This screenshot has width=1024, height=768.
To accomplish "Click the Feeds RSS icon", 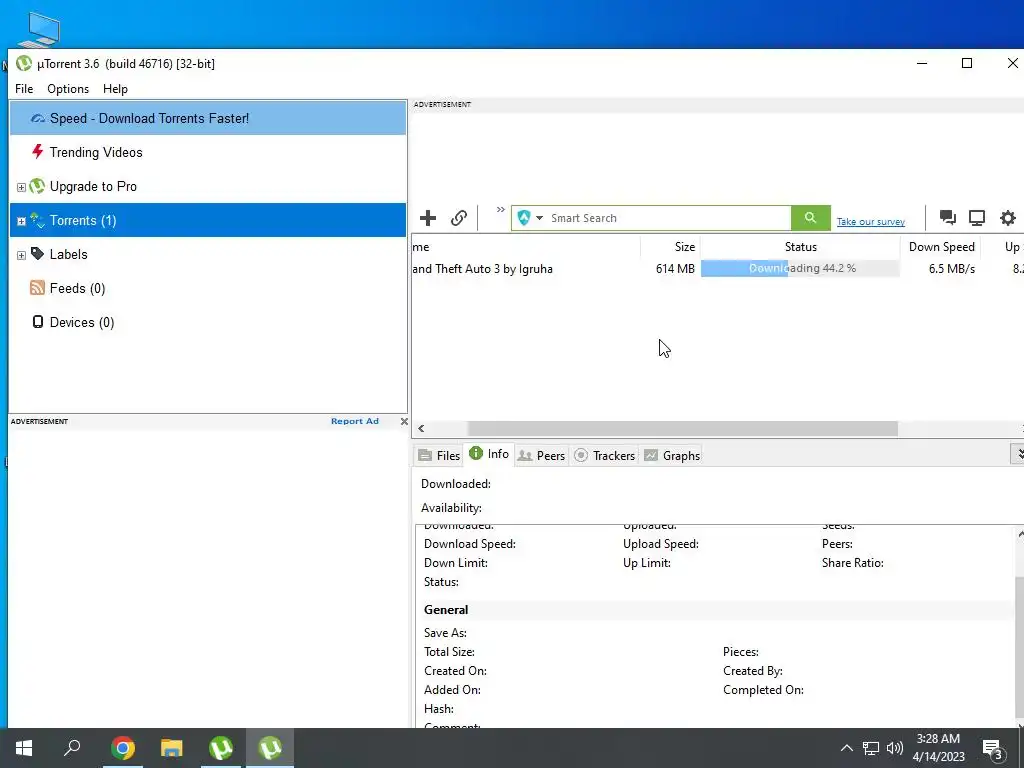I will click(37, 288).
